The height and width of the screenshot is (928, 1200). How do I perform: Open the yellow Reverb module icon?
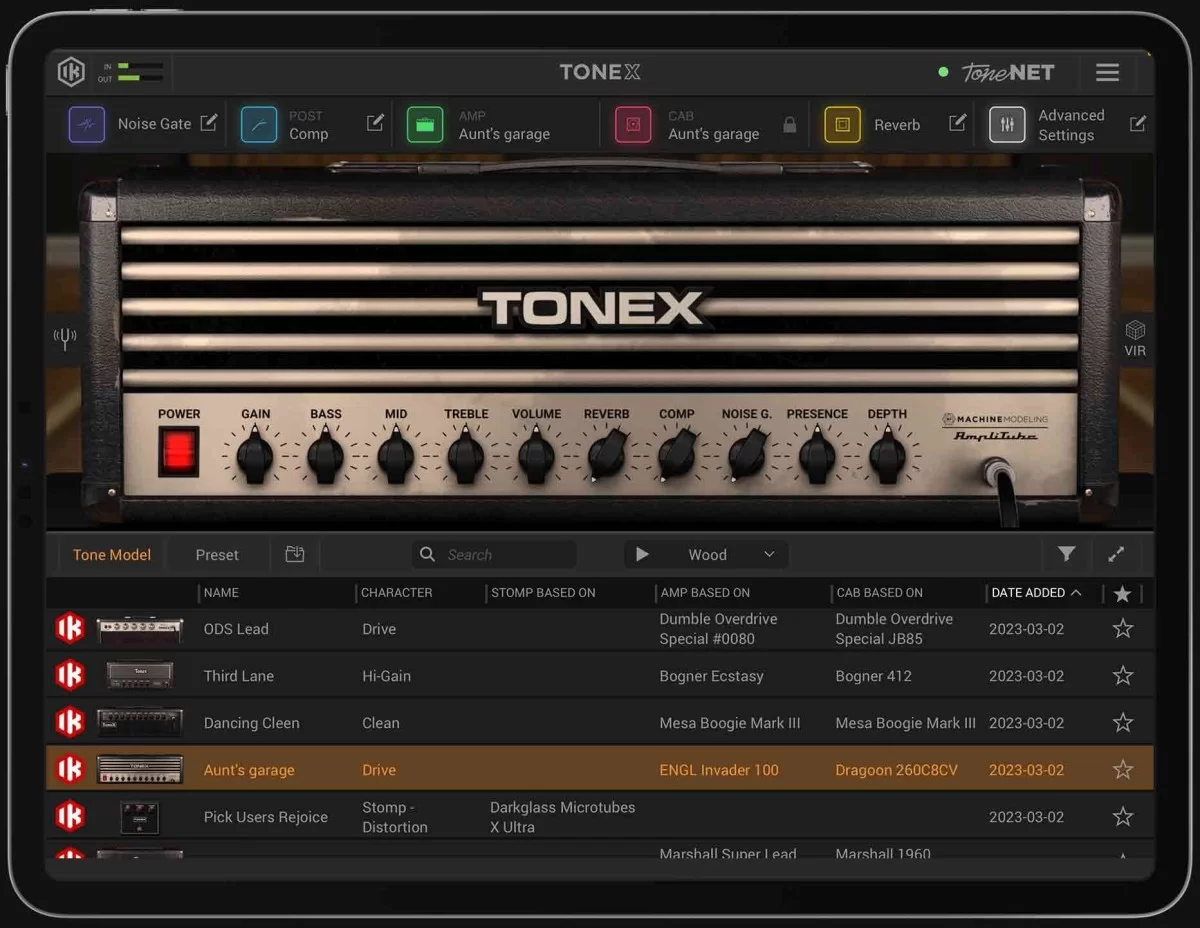[842, 124]
